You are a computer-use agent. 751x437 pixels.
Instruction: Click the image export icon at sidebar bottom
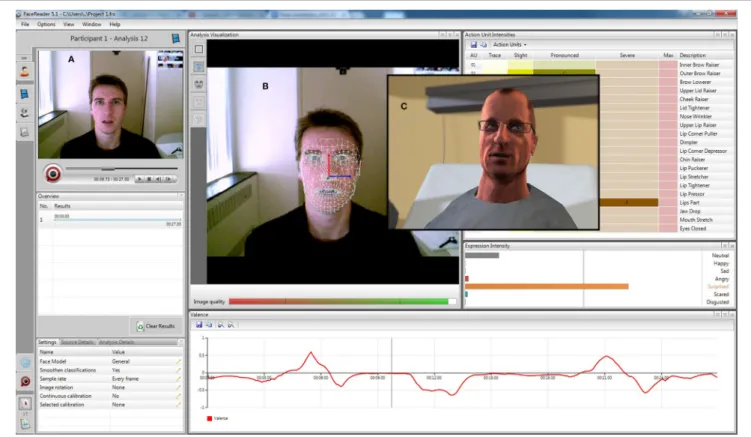25,424
